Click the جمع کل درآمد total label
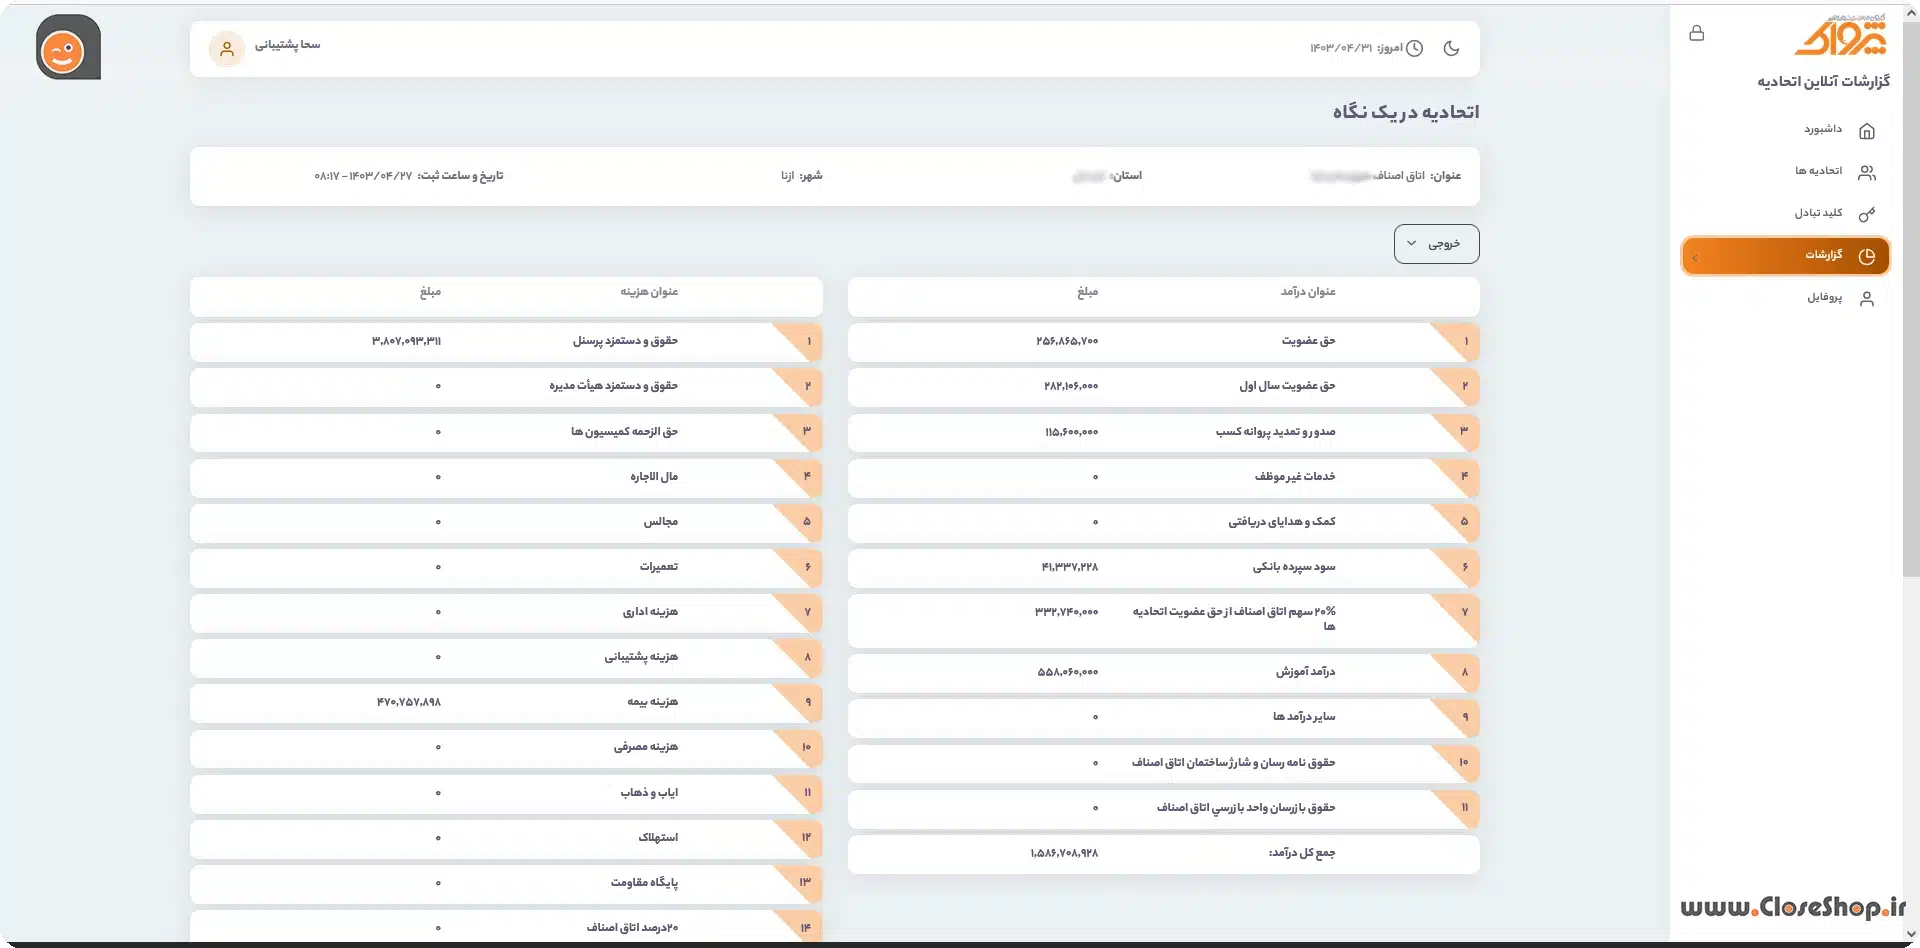This screenshot has width=1920, height=948. click(1301, 853)
